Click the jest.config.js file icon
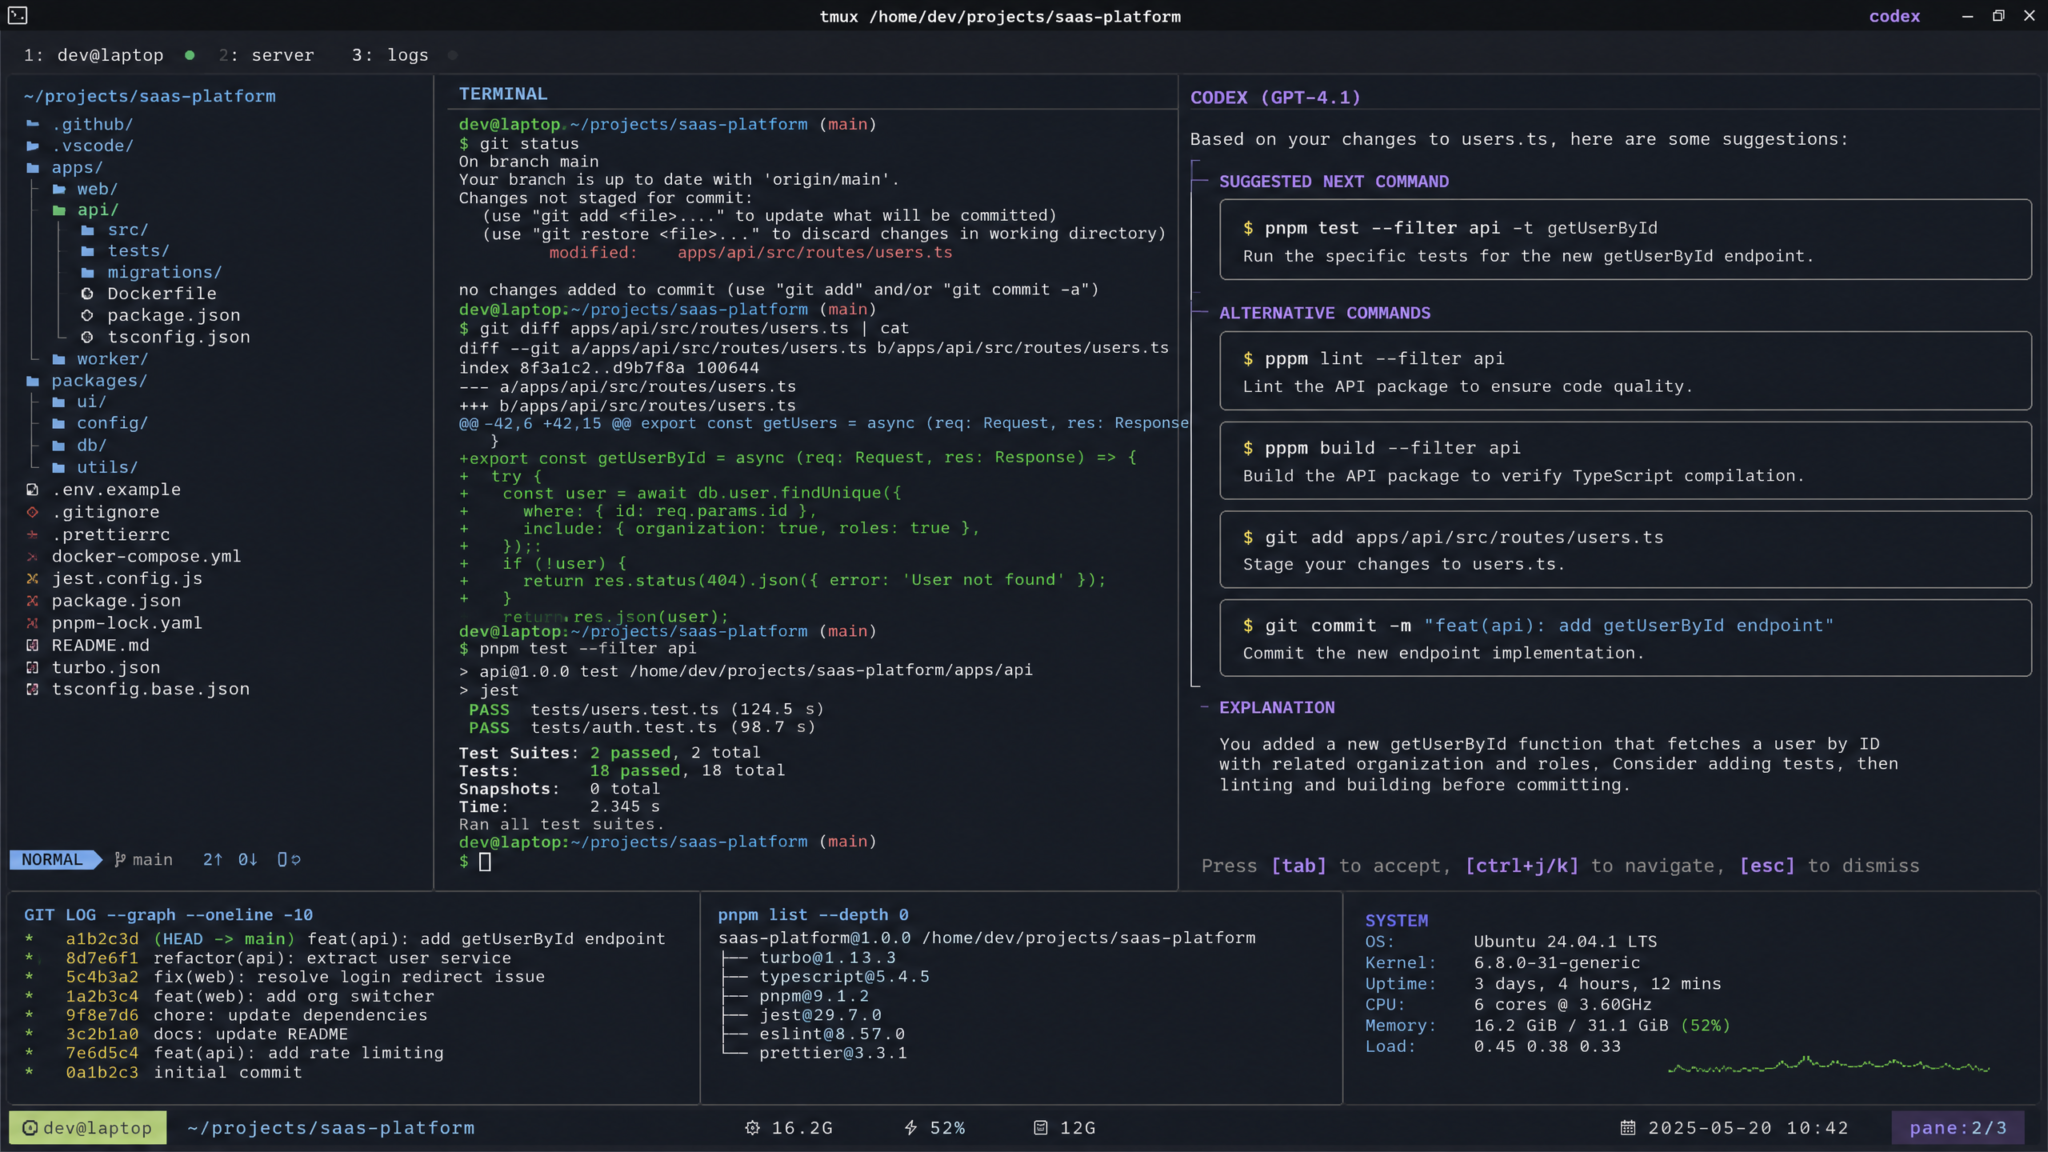2048x1152 pixels. pos(33,579)
